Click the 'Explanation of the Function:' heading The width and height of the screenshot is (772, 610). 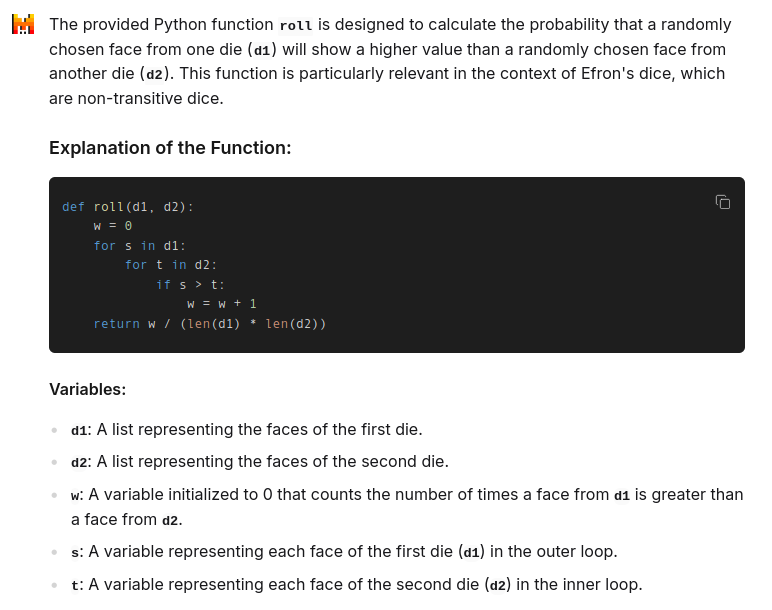coord(170,148)
